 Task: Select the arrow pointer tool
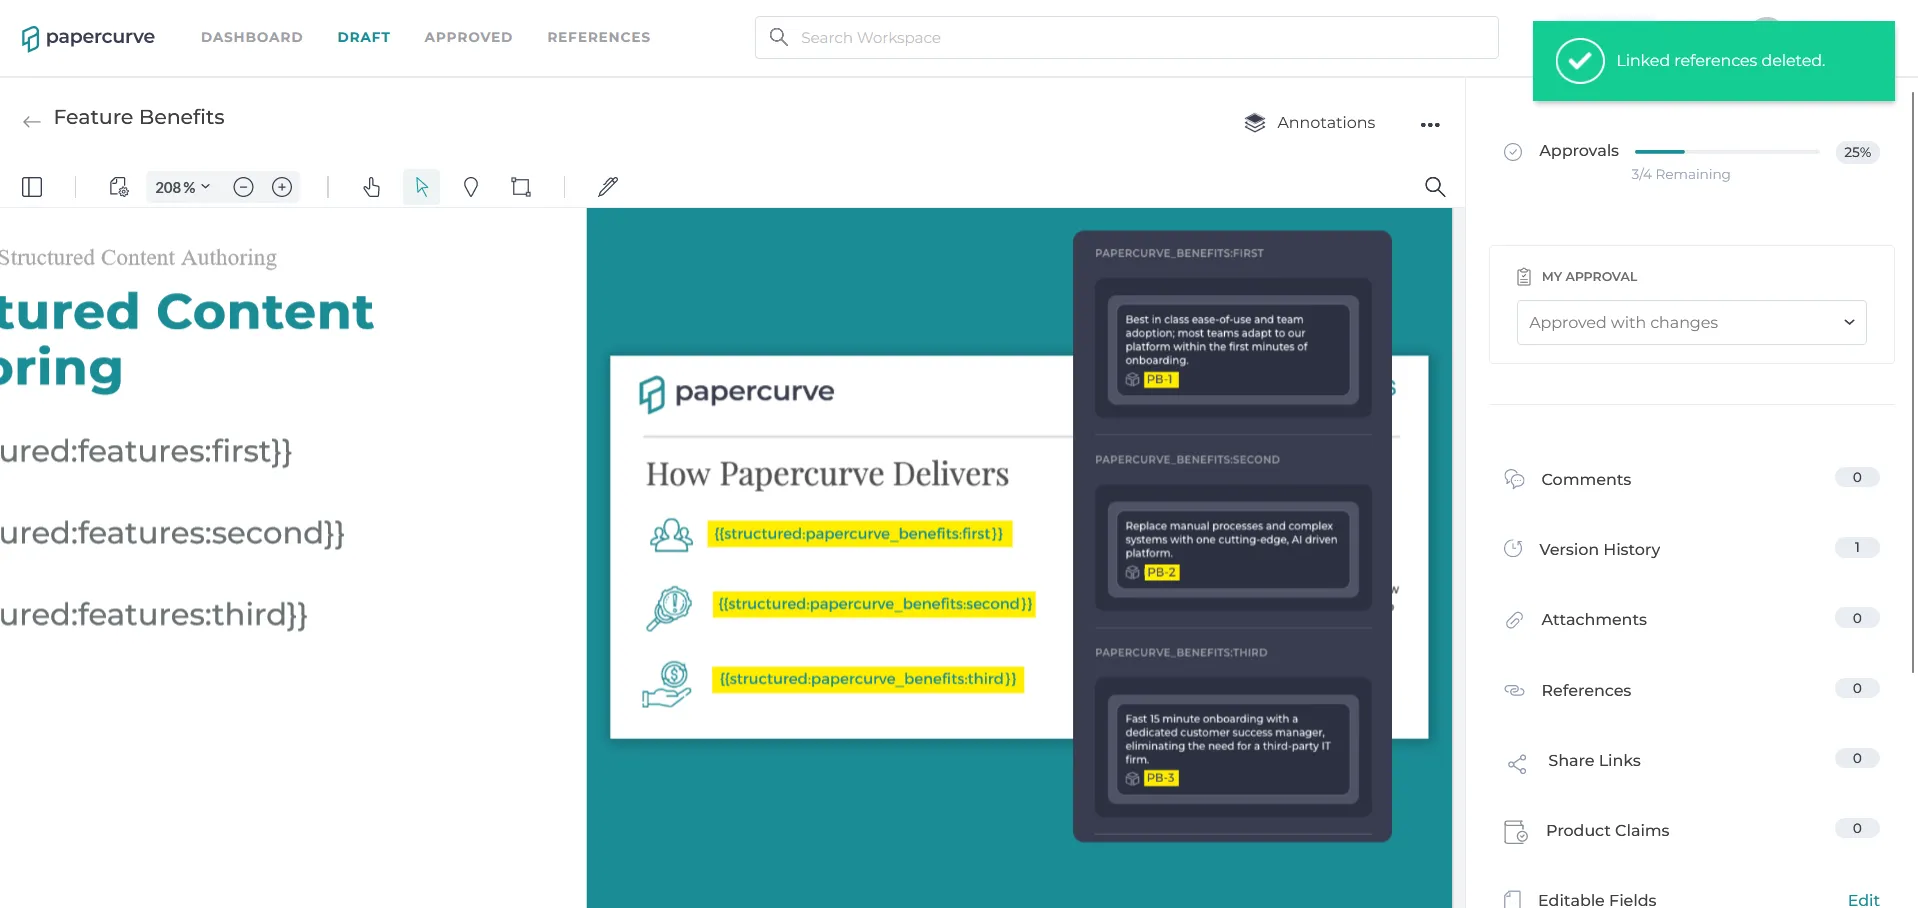(421, 187)
